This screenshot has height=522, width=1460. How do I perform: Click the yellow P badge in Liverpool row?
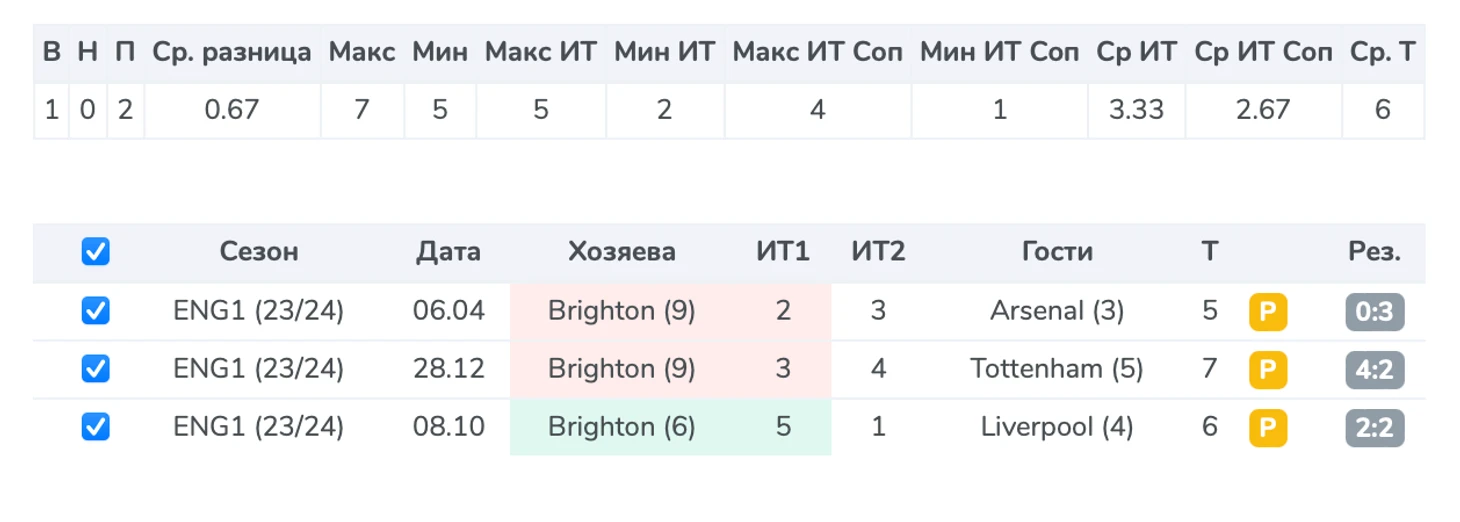(x=1267, y=428)
